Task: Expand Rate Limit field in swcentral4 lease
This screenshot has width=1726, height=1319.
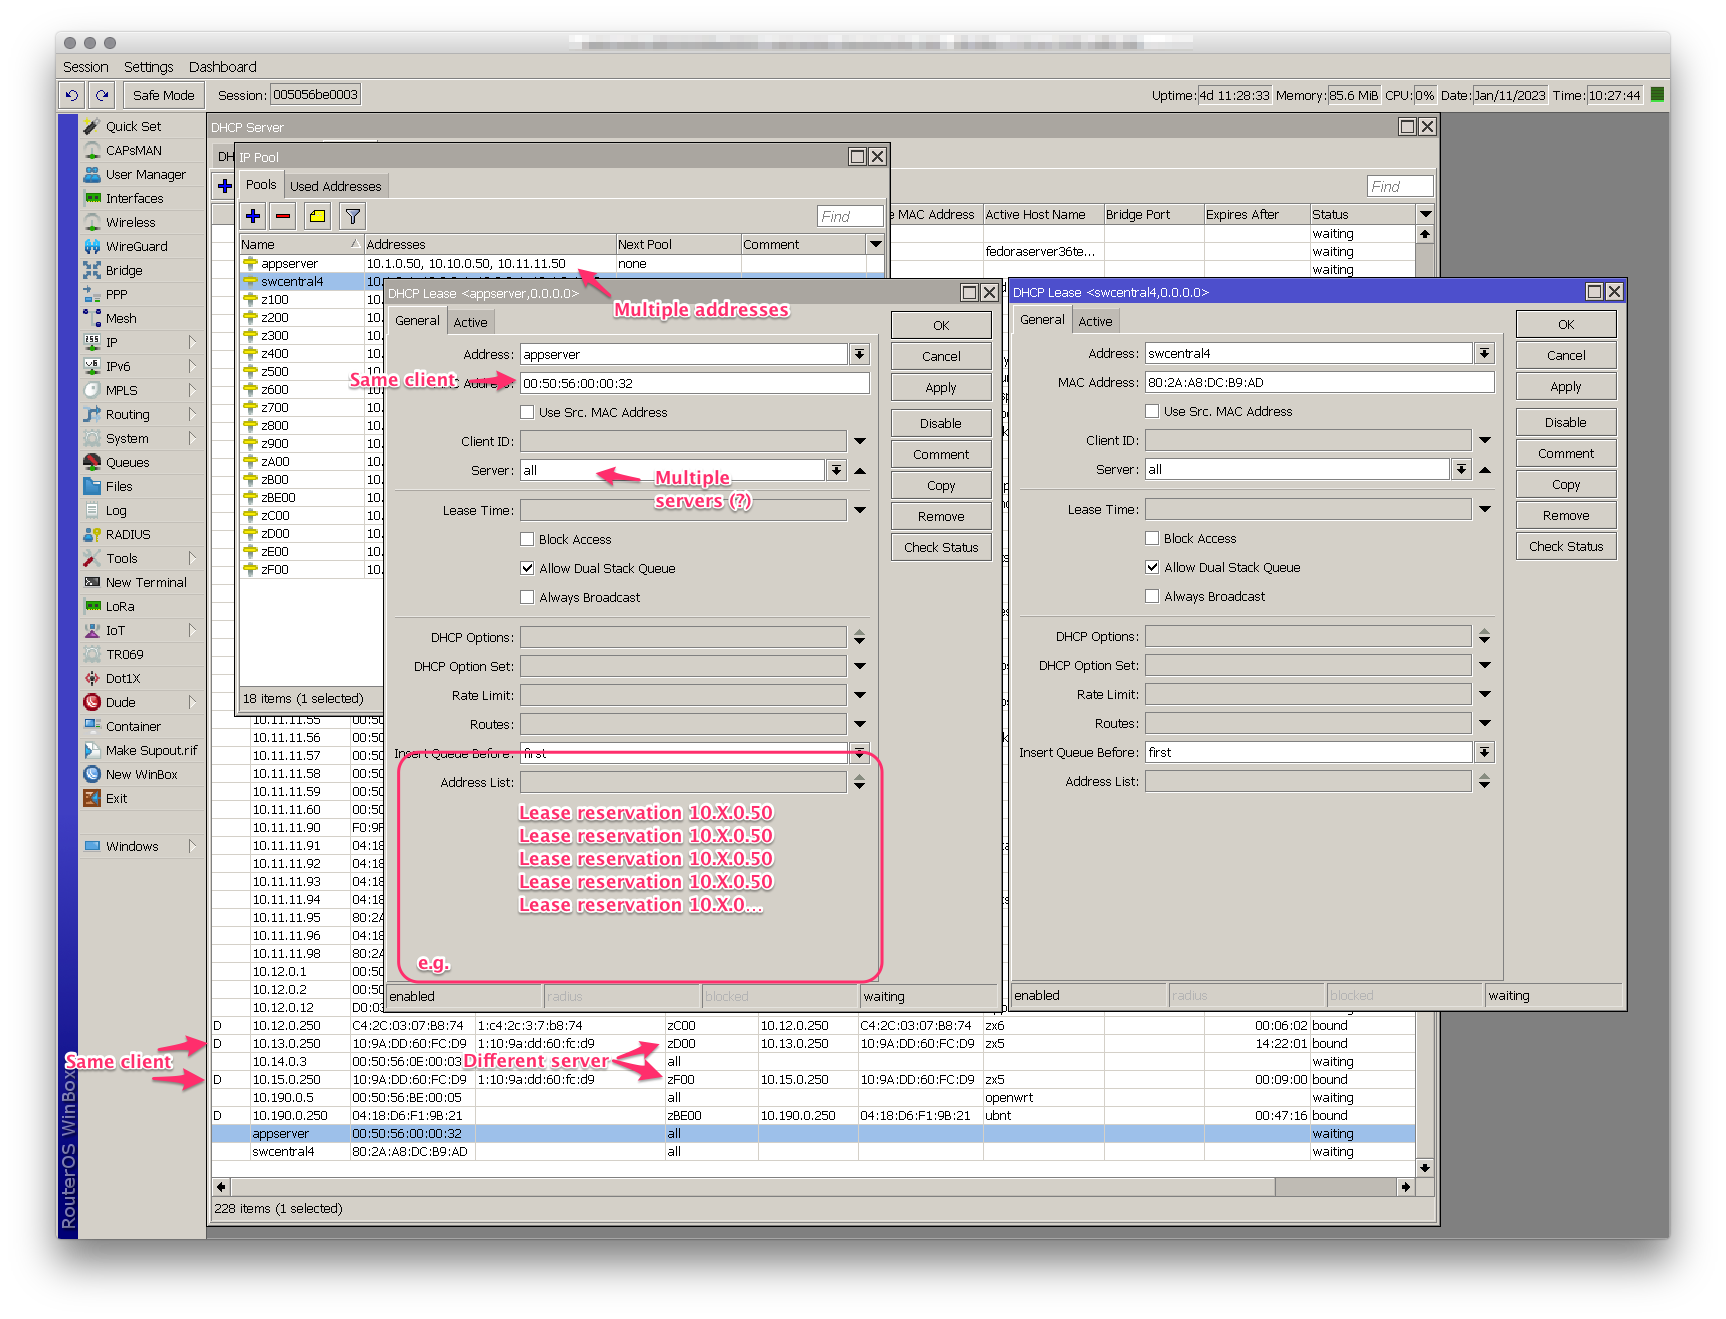Action: [x=1485, y=694]
